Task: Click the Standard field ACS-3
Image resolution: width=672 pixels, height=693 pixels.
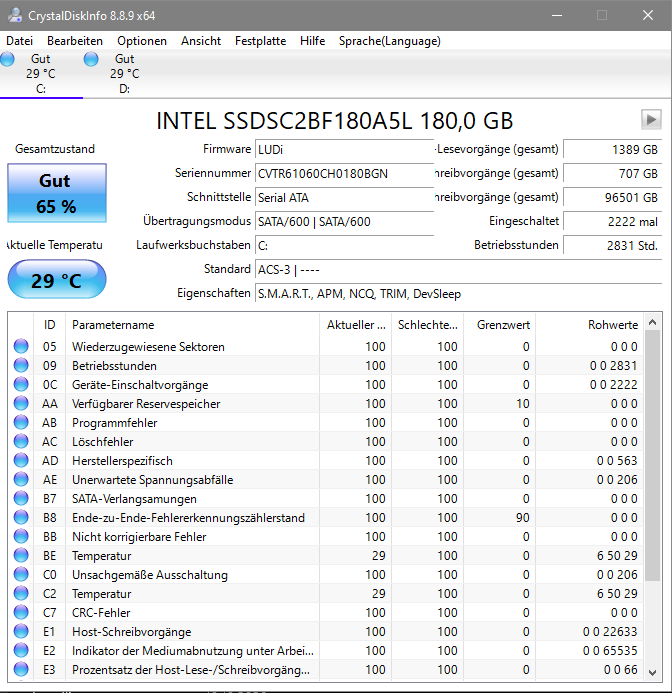Action: 458,270
